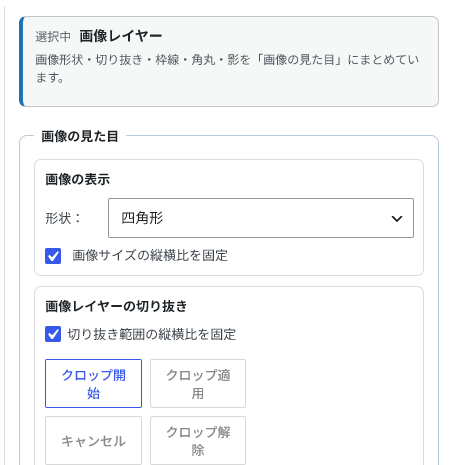Viewport: 454px width, 465px height.
Task: Select the 画像の見た目 section legend
Action: pyautogui.click(x=80, y=136)
